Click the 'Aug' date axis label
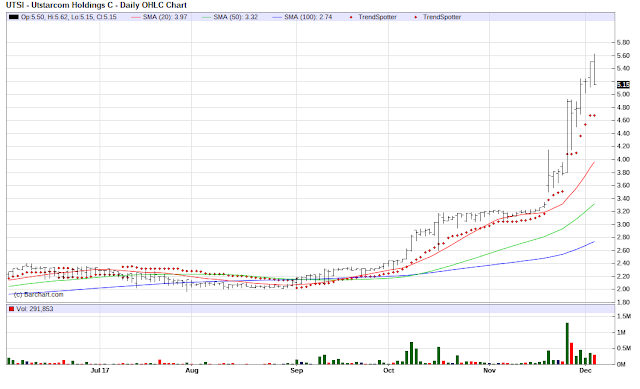 click(192, 370)
